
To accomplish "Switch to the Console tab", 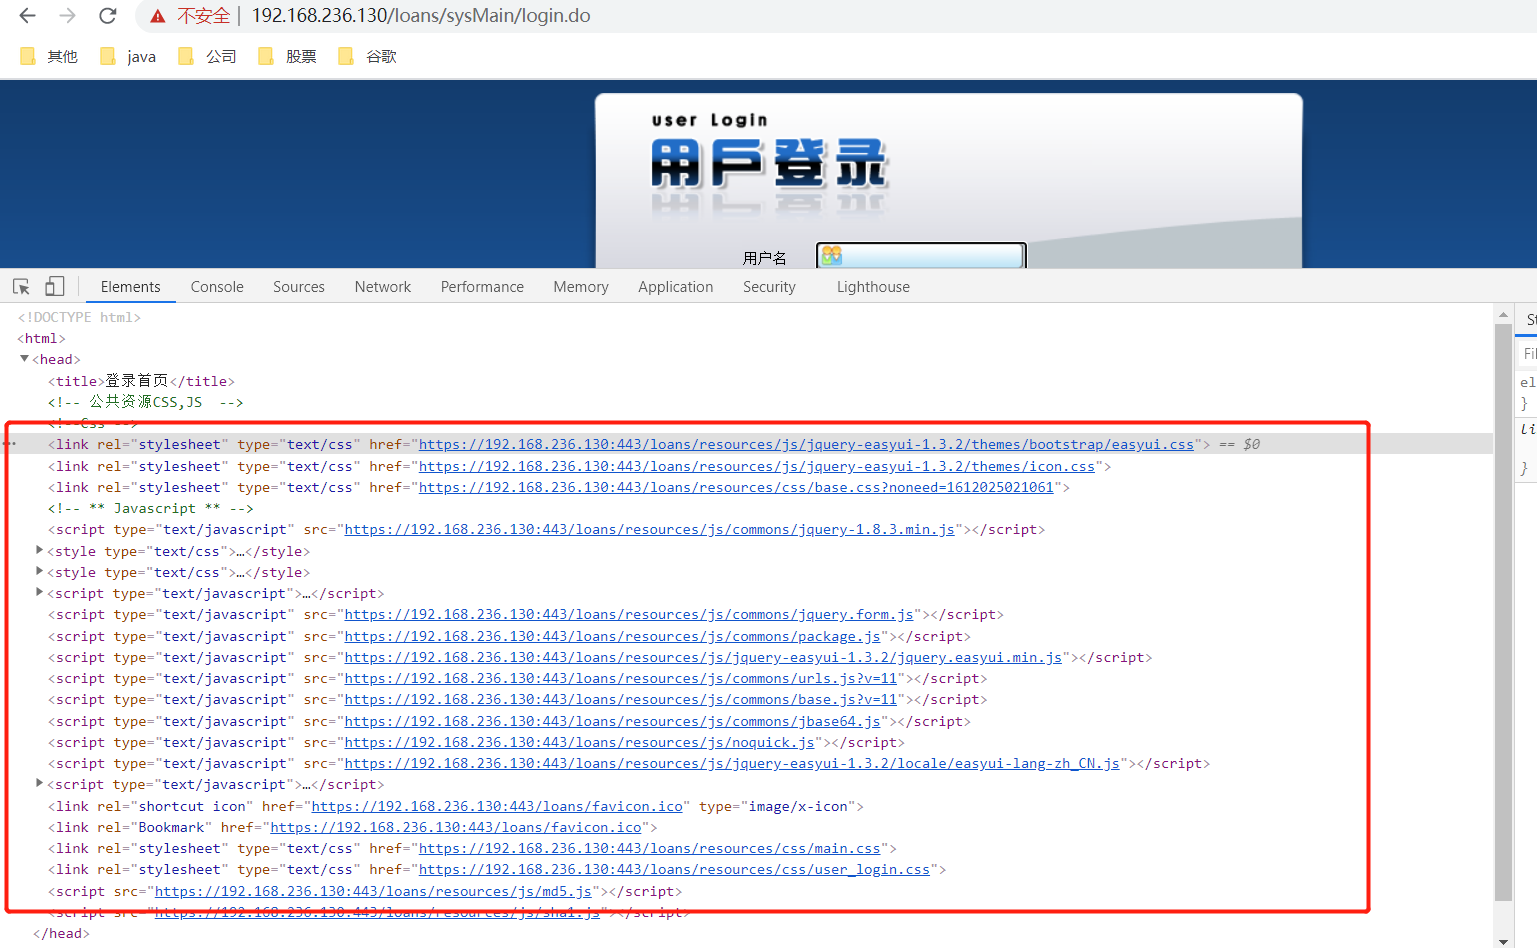I will (x=216, y=286).
